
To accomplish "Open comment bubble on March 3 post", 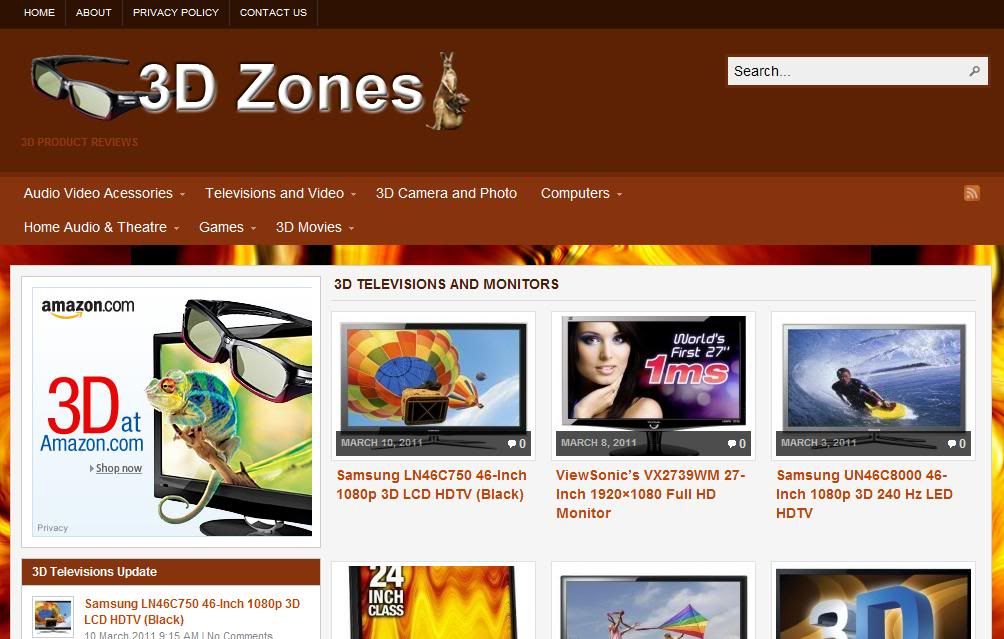I will pos(957,443).
